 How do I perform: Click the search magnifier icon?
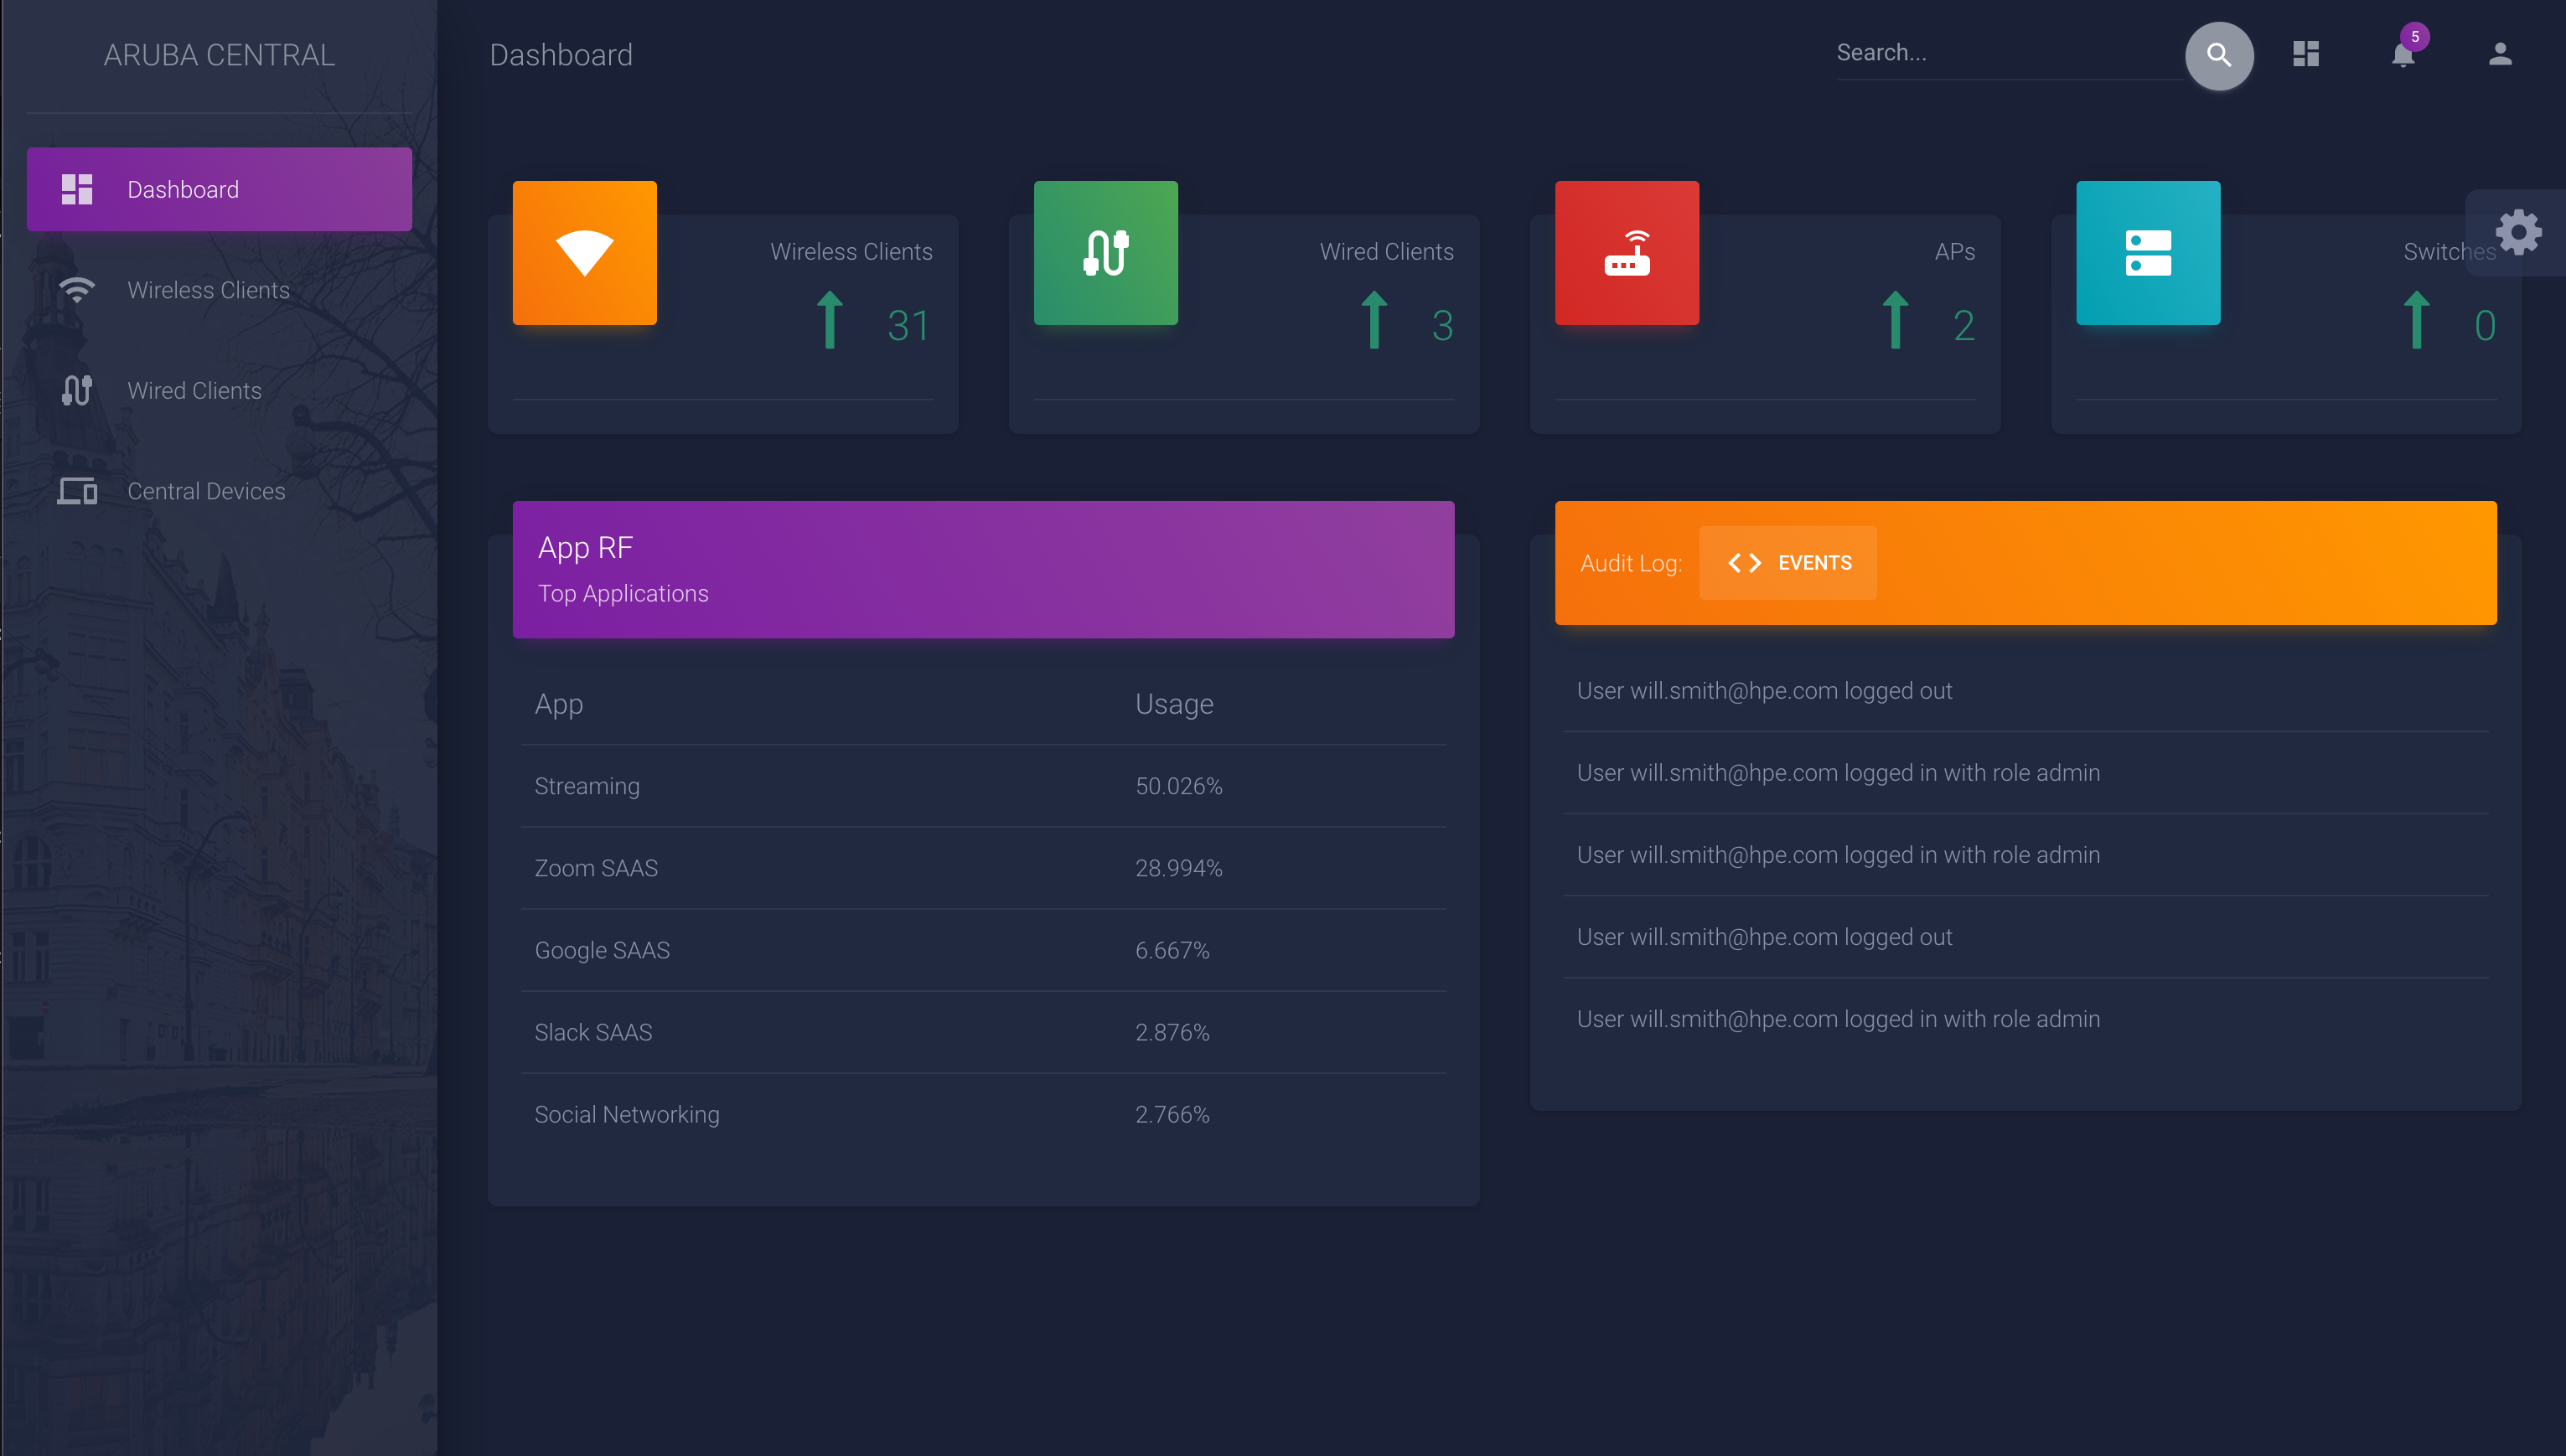click(2219, 56)
